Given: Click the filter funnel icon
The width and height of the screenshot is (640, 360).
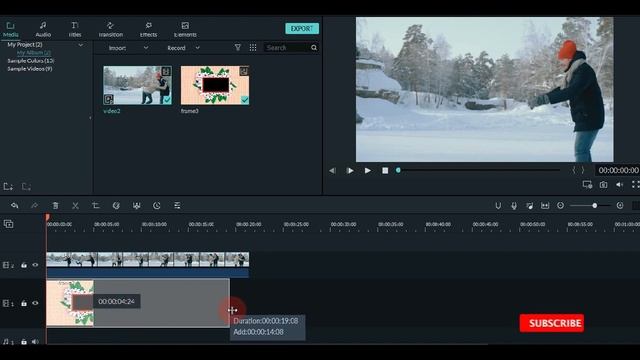Looking at the screenshot, I should click(x=238, y=47).
